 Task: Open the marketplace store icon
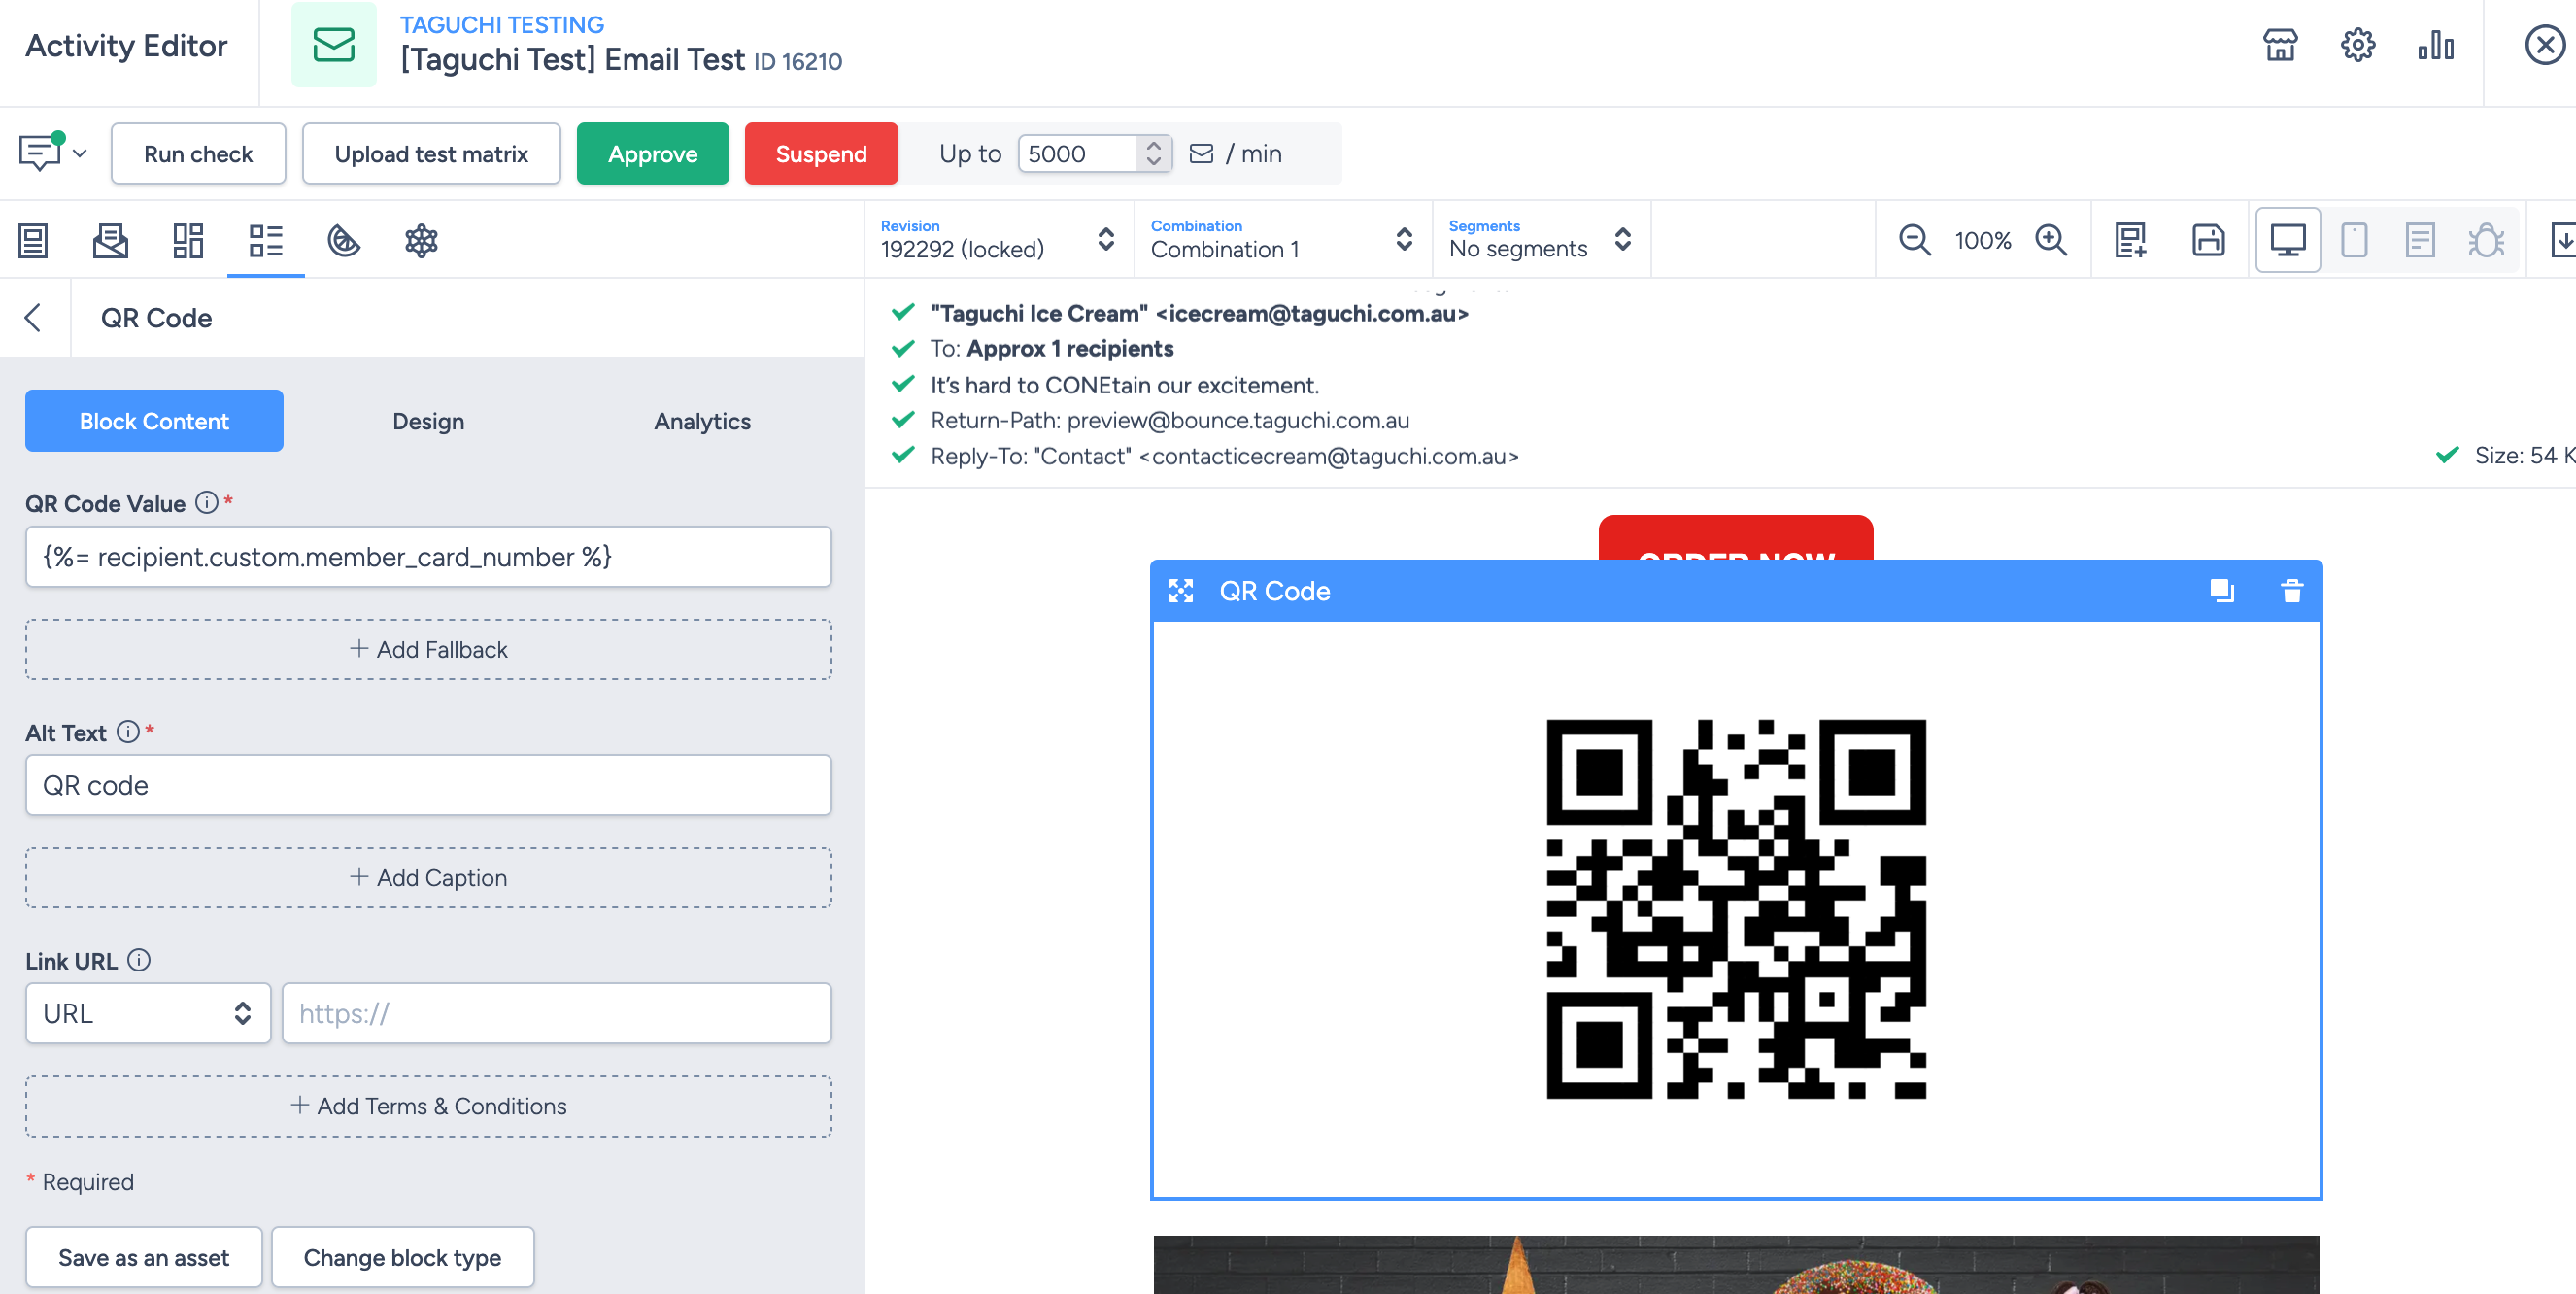point(2280,45)
